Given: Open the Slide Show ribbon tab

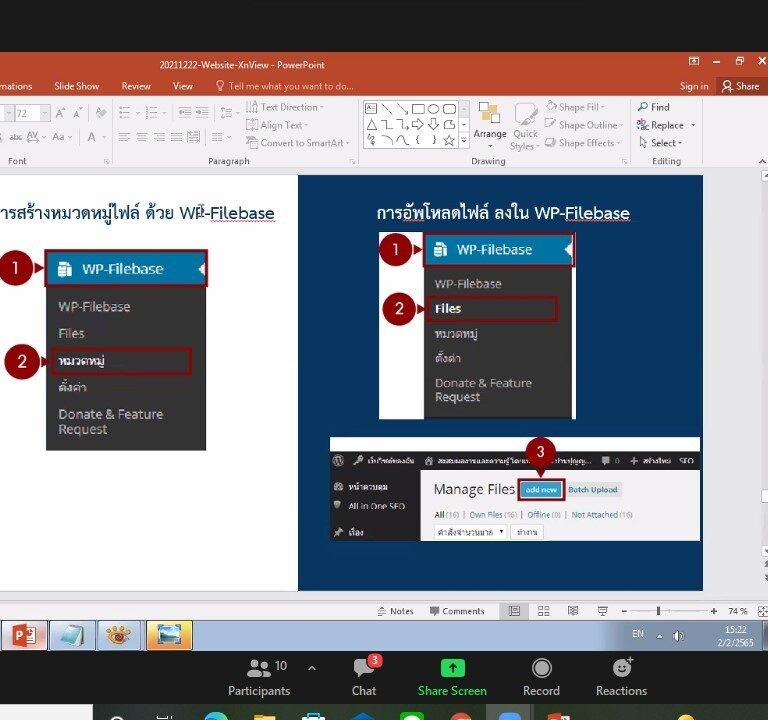Looking at the screenshot, I should click(x=76, y=86).
